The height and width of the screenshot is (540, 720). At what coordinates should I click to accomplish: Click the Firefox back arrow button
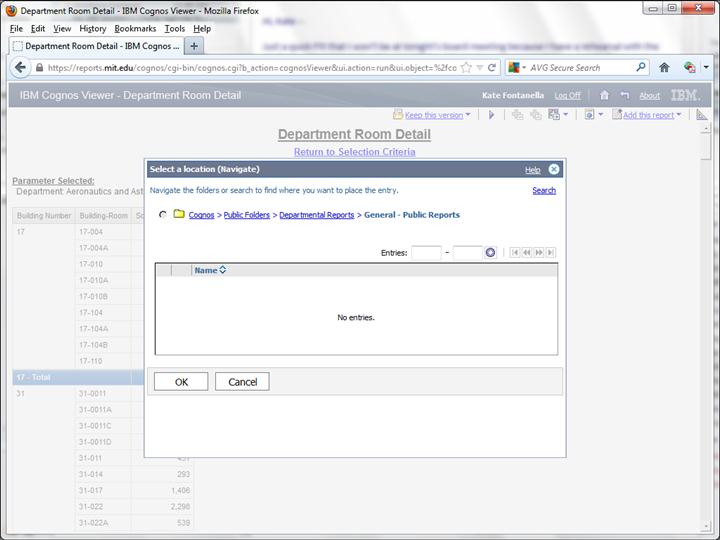coord(21,67)
